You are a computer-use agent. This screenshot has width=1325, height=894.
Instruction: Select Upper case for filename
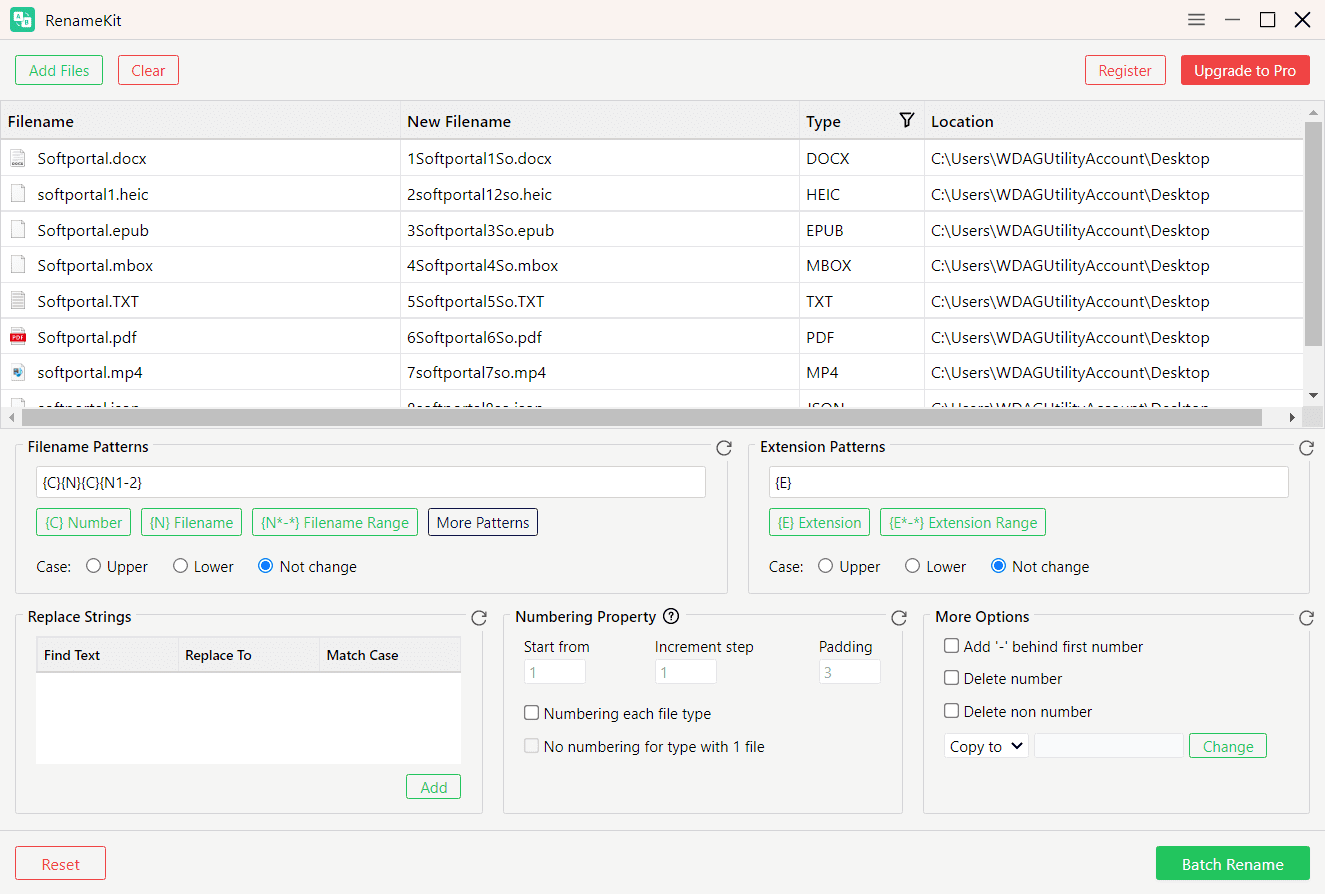click(94, 566)
